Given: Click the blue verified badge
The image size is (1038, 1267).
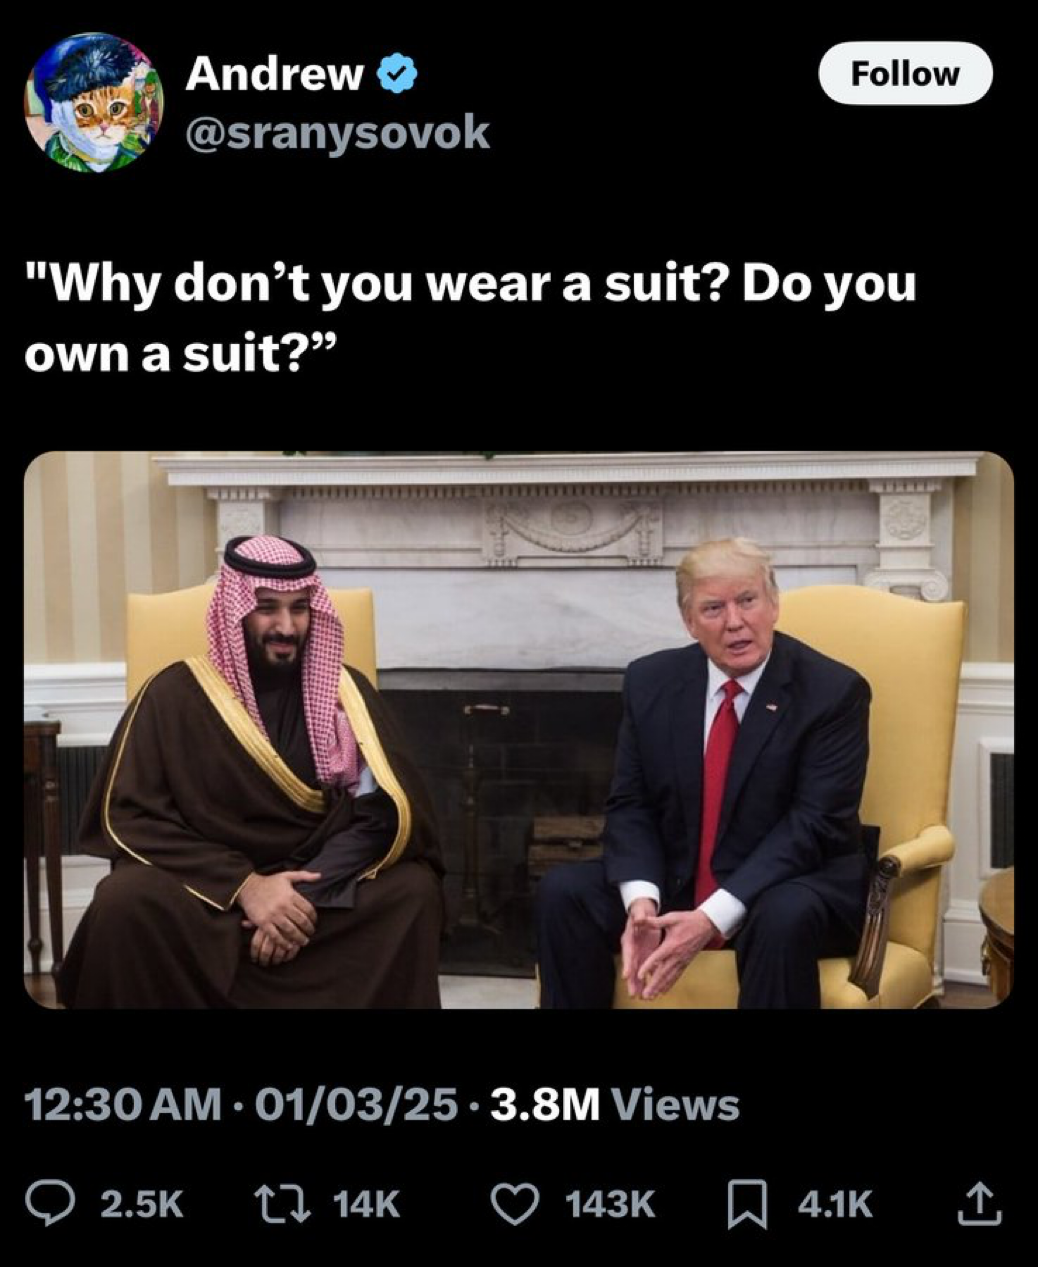Looking at the screenshot, I should (x=398, y=74).
